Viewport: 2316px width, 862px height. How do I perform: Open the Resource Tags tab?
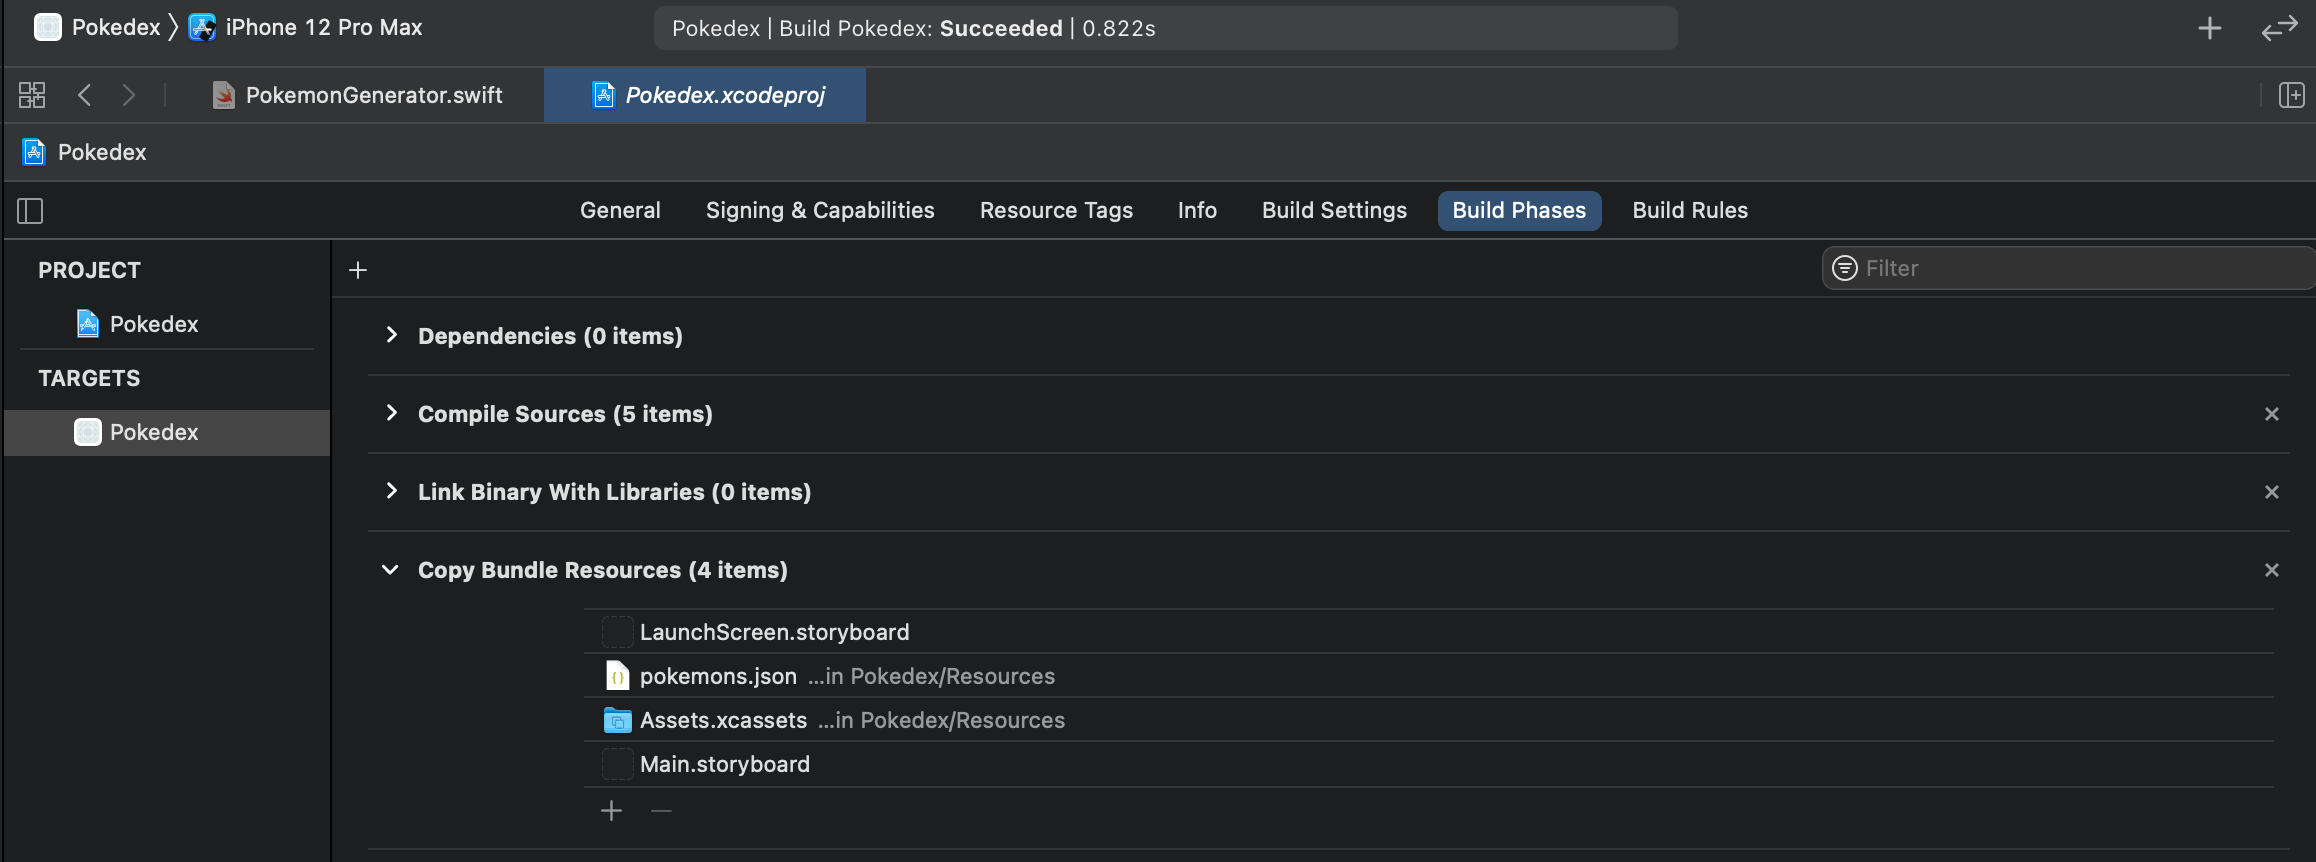click(x=1056, y=211)
